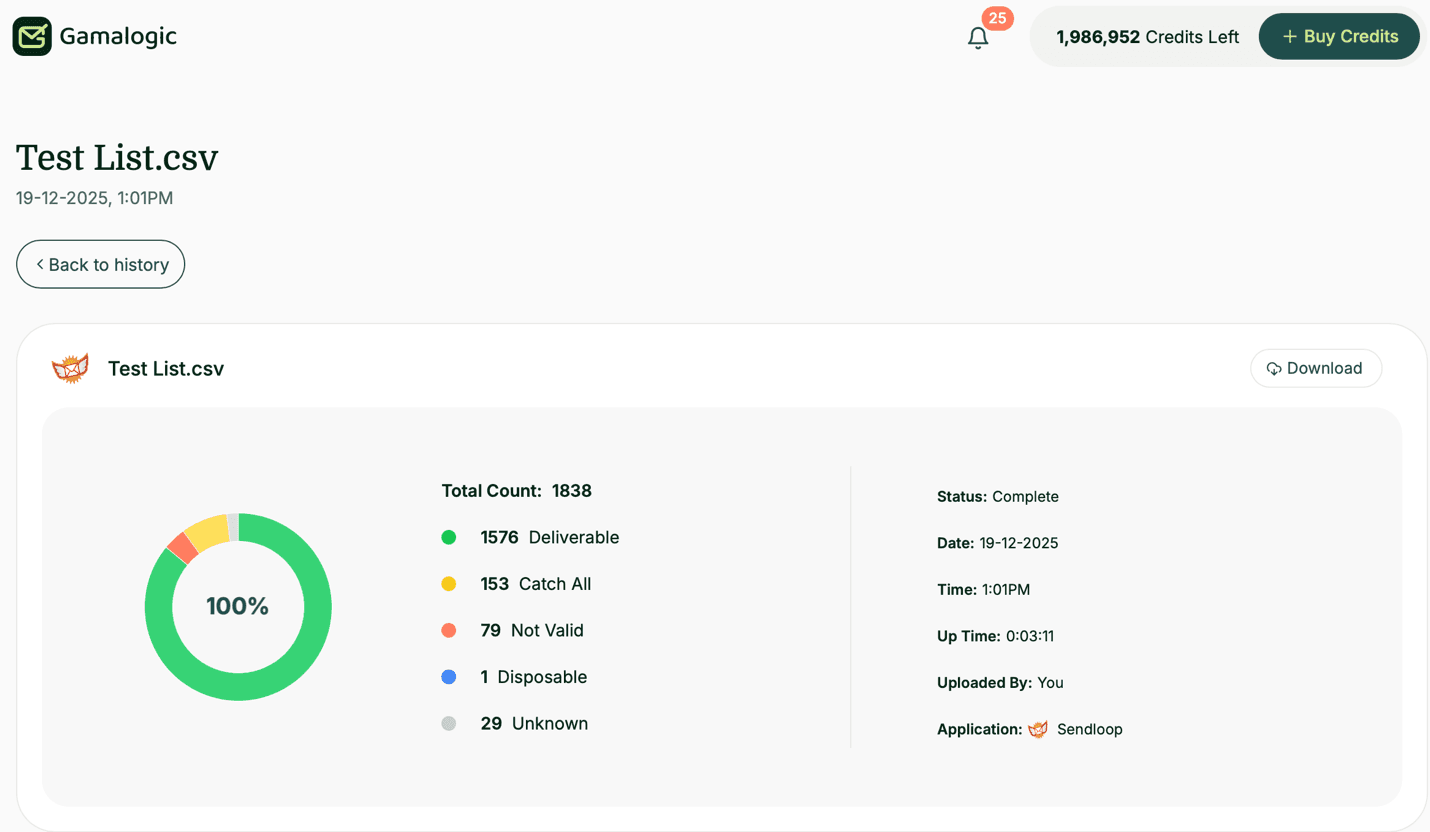Click the 100% label inside the donut chart
This screenshot has width=1430, height=832.
coord(238,606)
